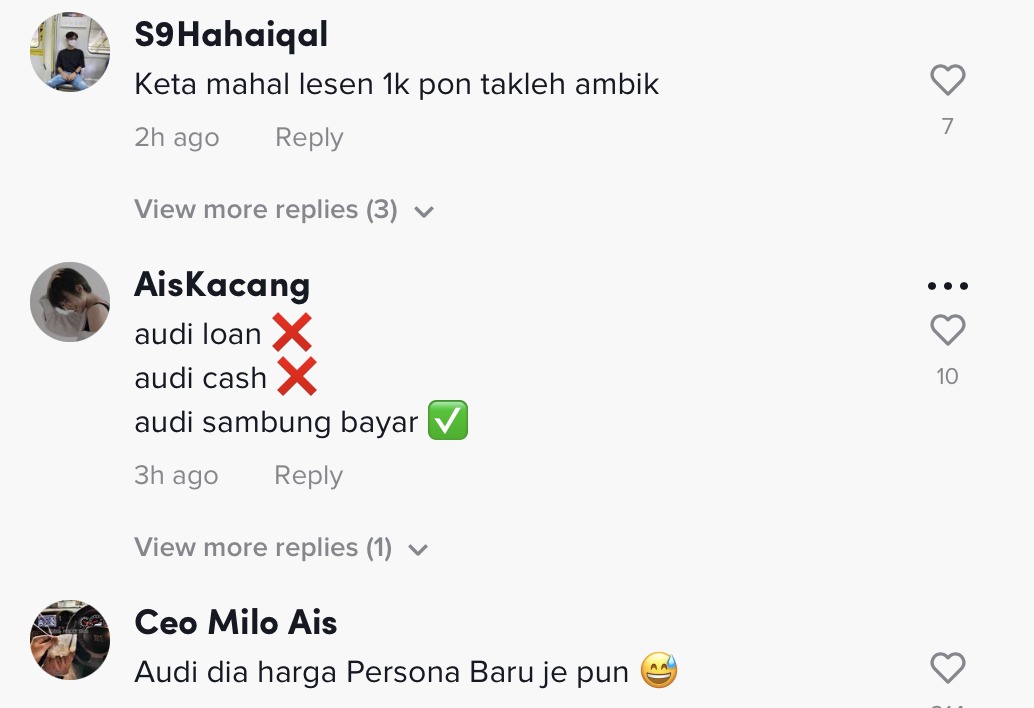Open AisKacang username link

222,285
